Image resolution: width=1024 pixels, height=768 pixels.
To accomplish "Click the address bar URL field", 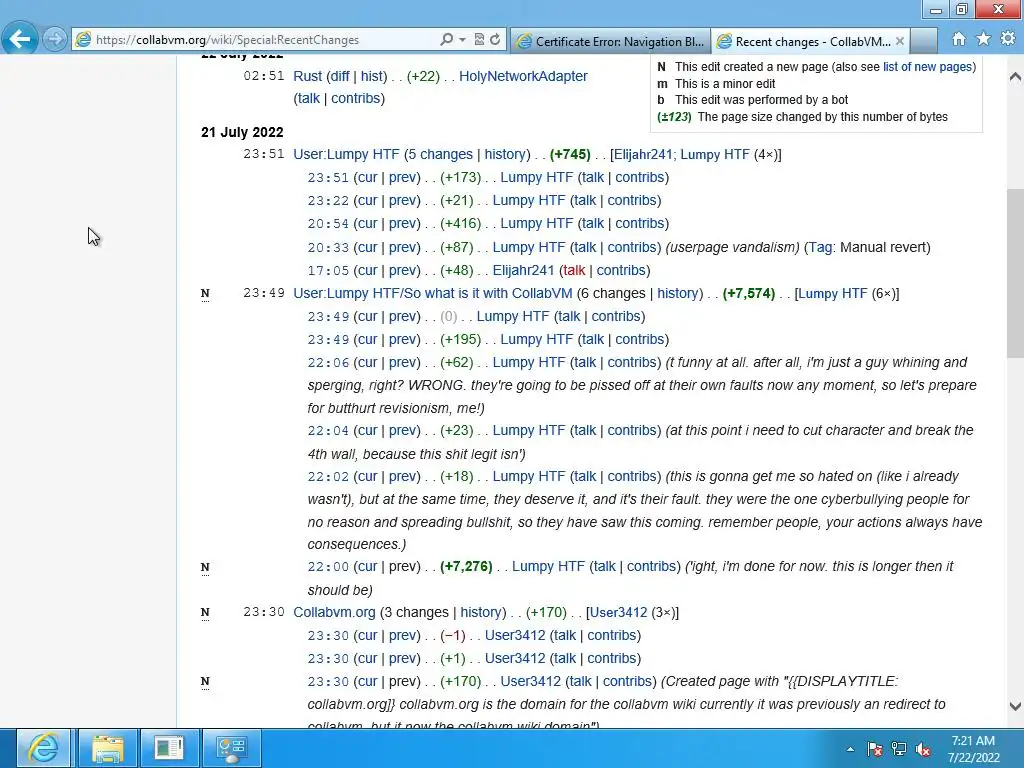I will pos(261,40).
